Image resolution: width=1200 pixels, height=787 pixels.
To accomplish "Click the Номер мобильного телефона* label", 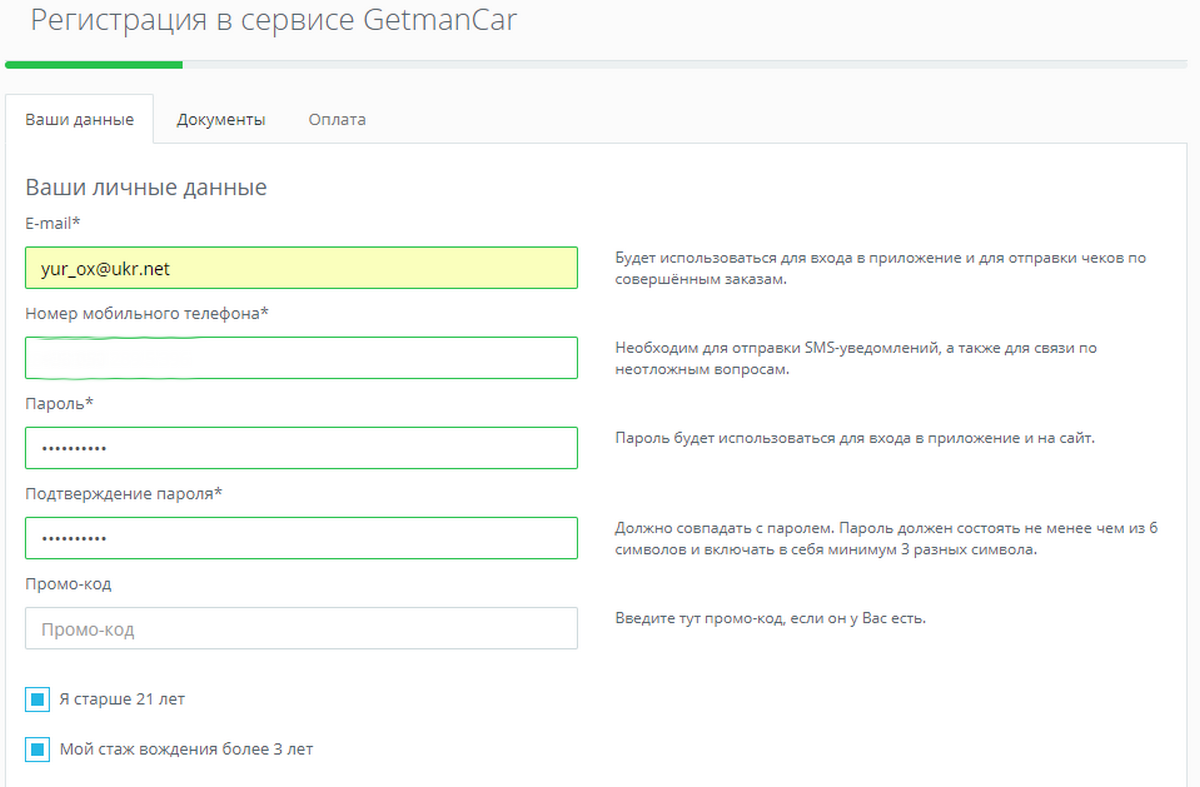I will [147, 314].
